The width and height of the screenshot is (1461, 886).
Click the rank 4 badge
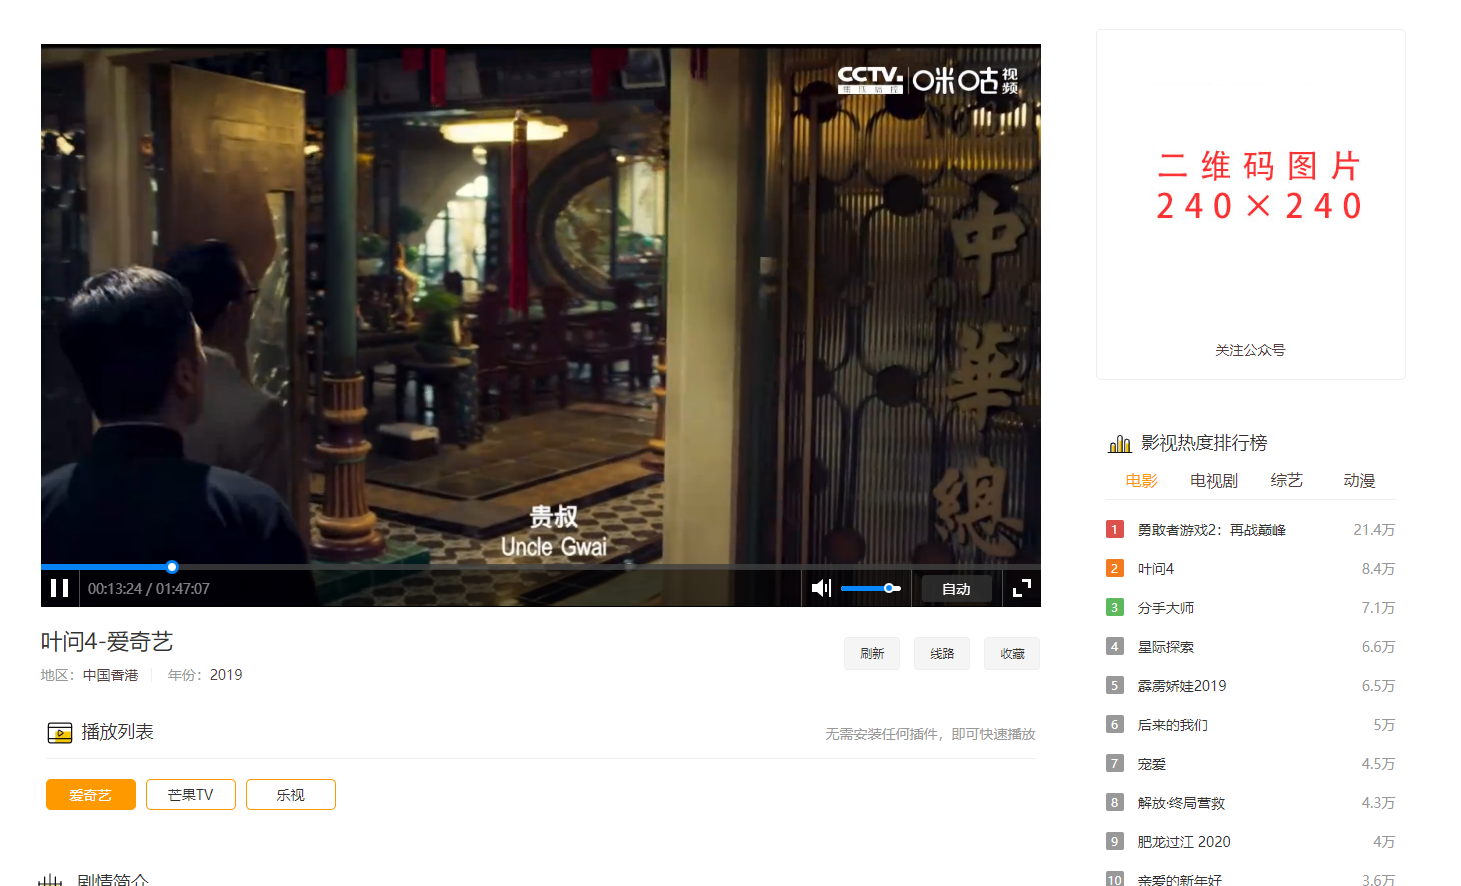coord(1115,646)
